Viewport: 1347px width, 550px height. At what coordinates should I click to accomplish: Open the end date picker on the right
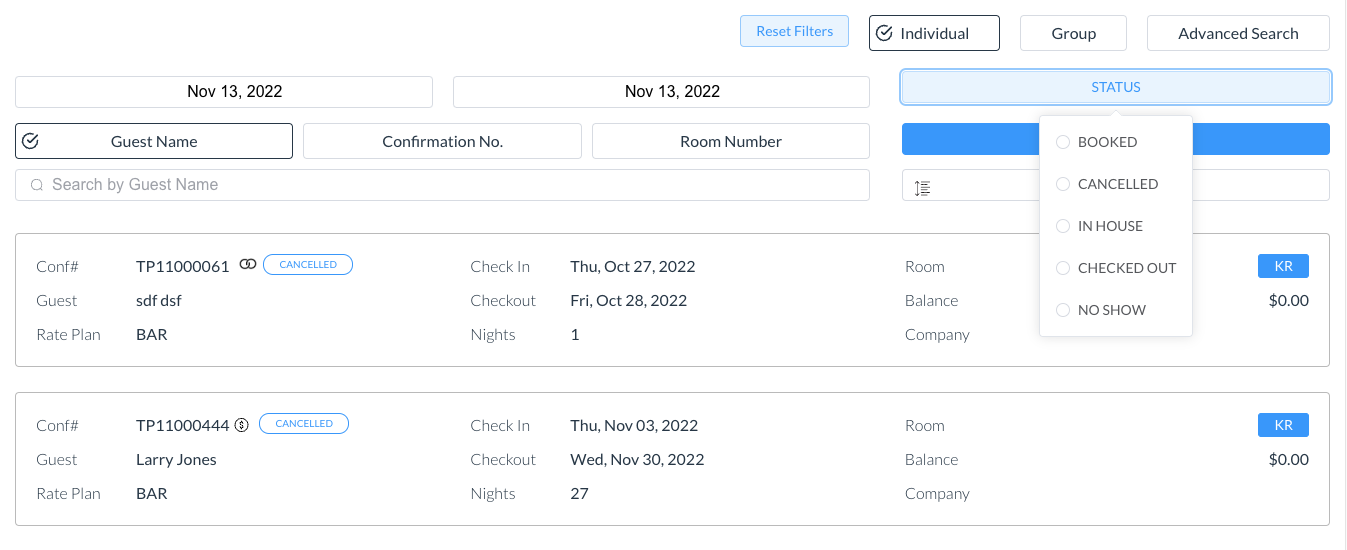coord(661,91)
